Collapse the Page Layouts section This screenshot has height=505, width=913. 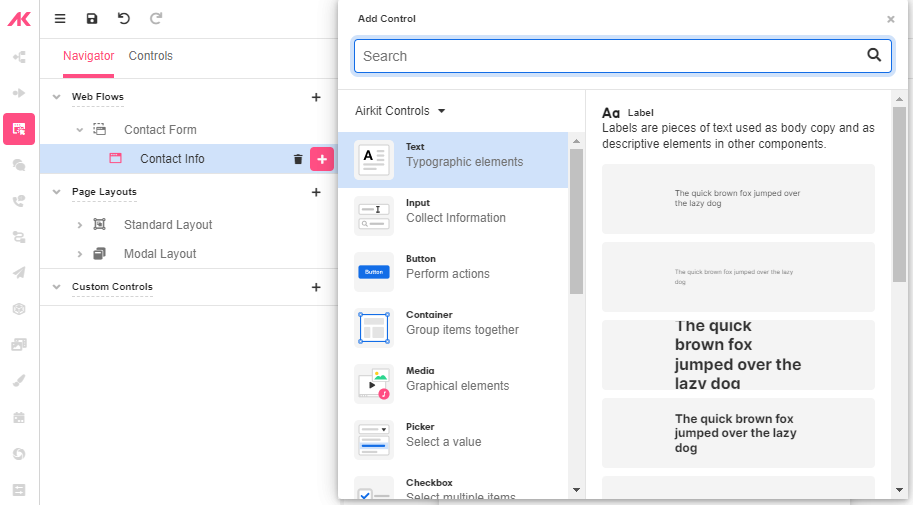pyautogui.click(x=56, y=192)
